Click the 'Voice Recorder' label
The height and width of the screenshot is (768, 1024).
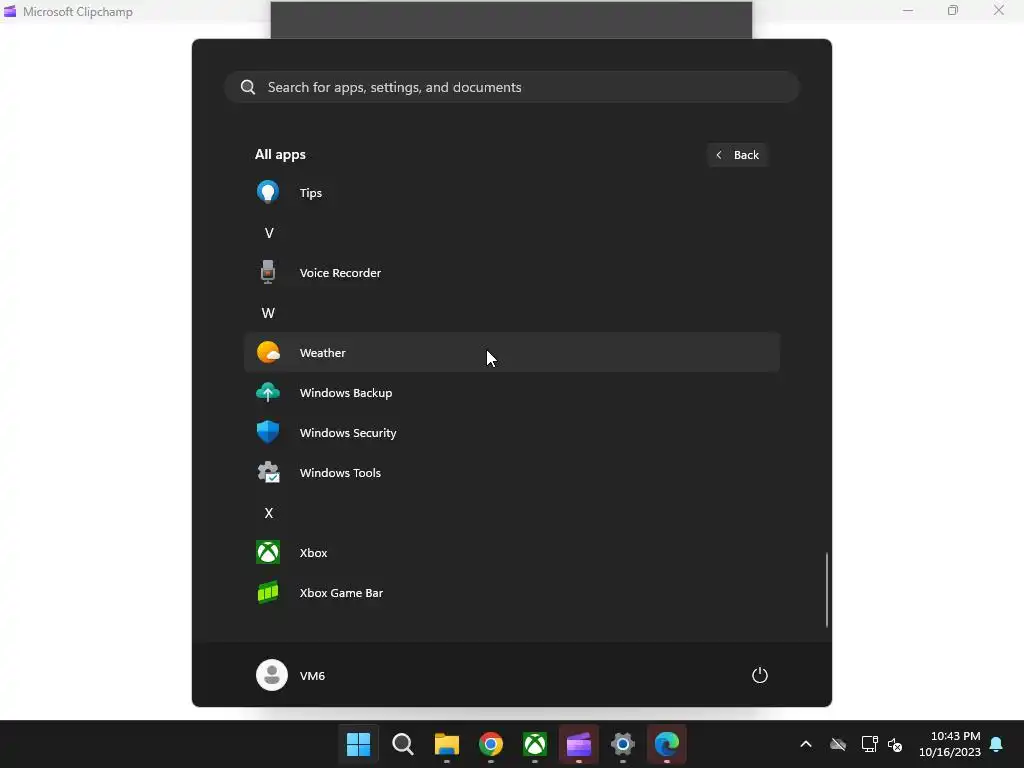(340, 273)
